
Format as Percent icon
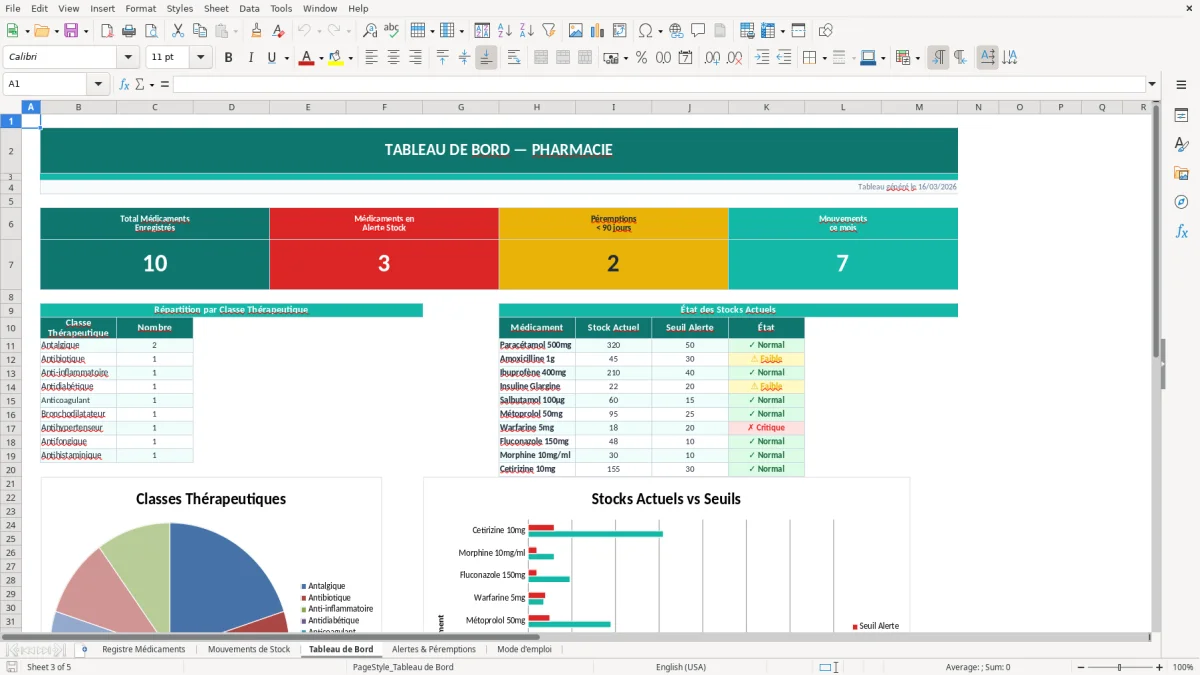click(x=641, y=58)
